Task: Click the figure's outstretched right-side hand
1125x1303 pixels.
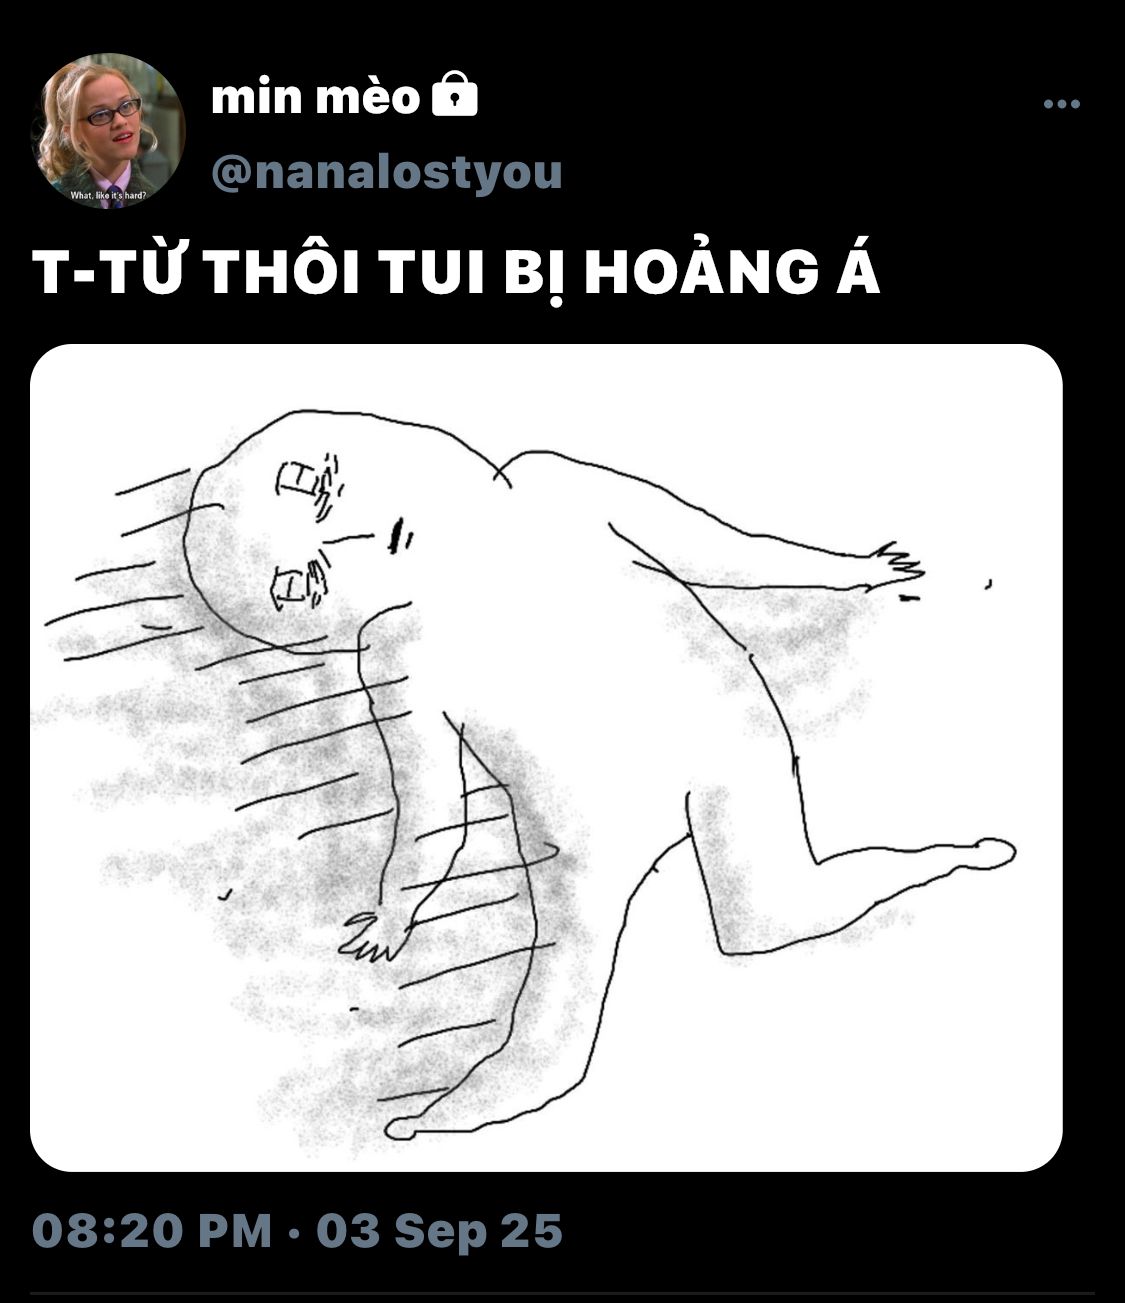Action: click(x=895, y=568)
